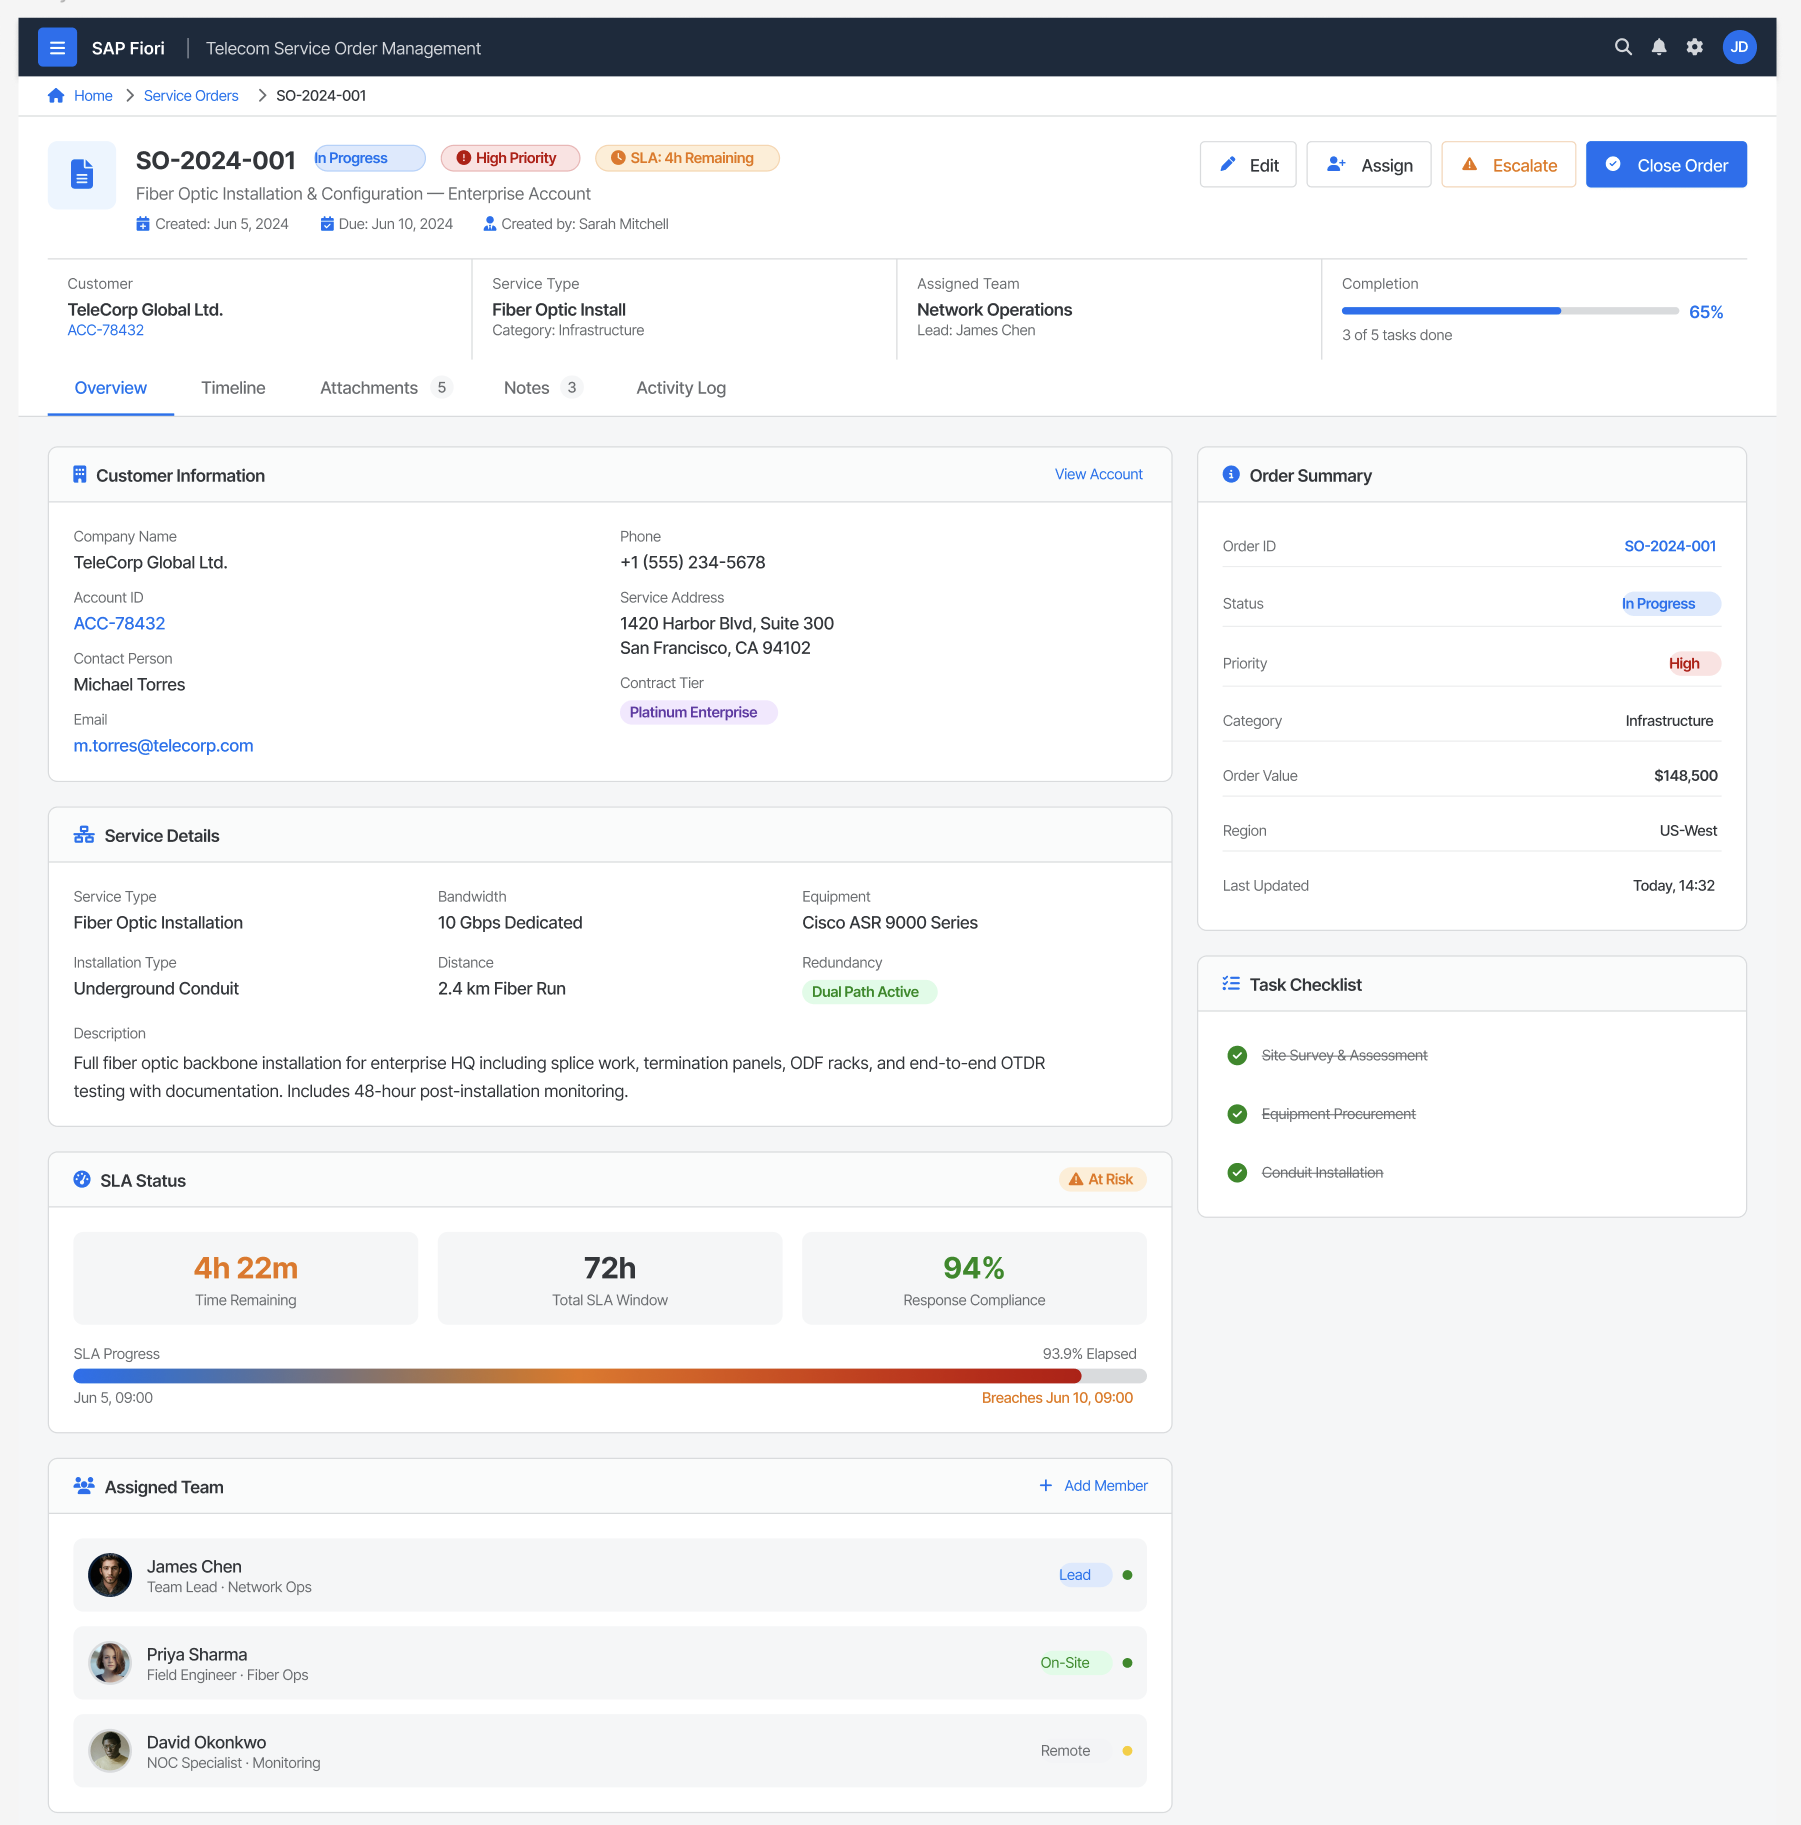
Task: Toggle the Conduit Installation checkmark
Action: tap(1237, 1172)
